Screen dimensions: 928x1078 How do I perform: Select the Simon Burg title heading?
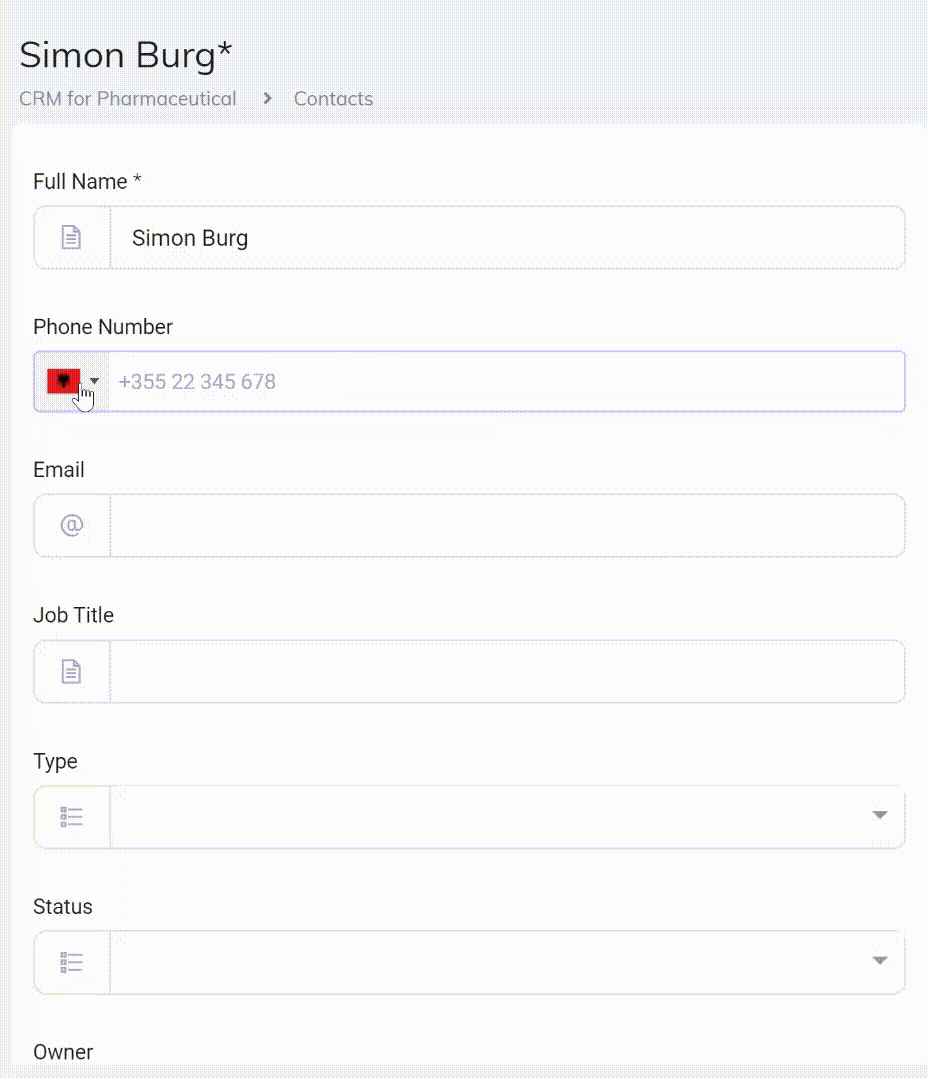(x=125, y=55)
